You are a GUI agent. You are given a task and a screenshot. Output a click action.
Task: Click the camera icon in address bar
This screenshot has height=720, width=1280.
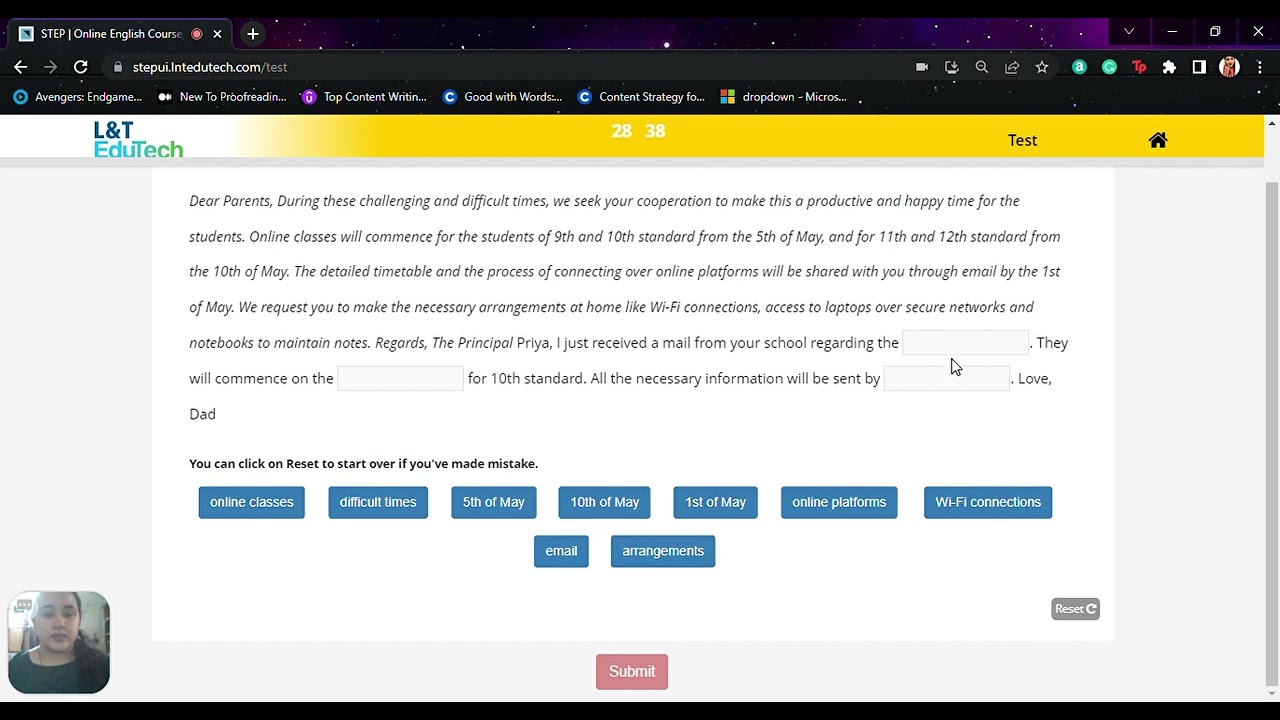point(922,67)
